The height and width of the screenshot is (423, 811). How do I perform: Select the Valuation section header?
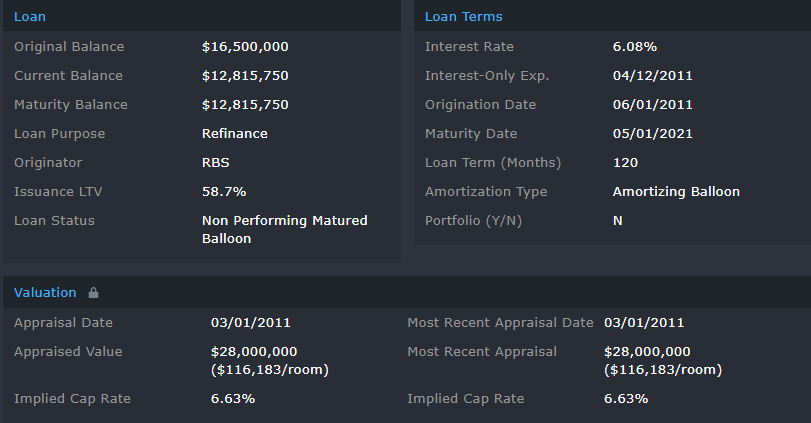pyautogui.click(x=45, y=293)
